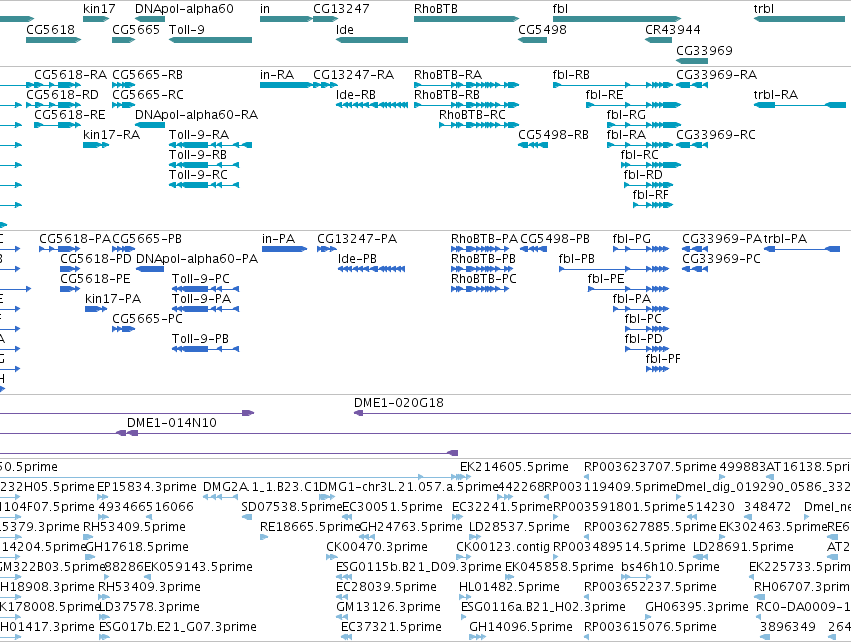Select the CR43944 gene label
This screenshot has width=851, height=642.
[672, 29]
